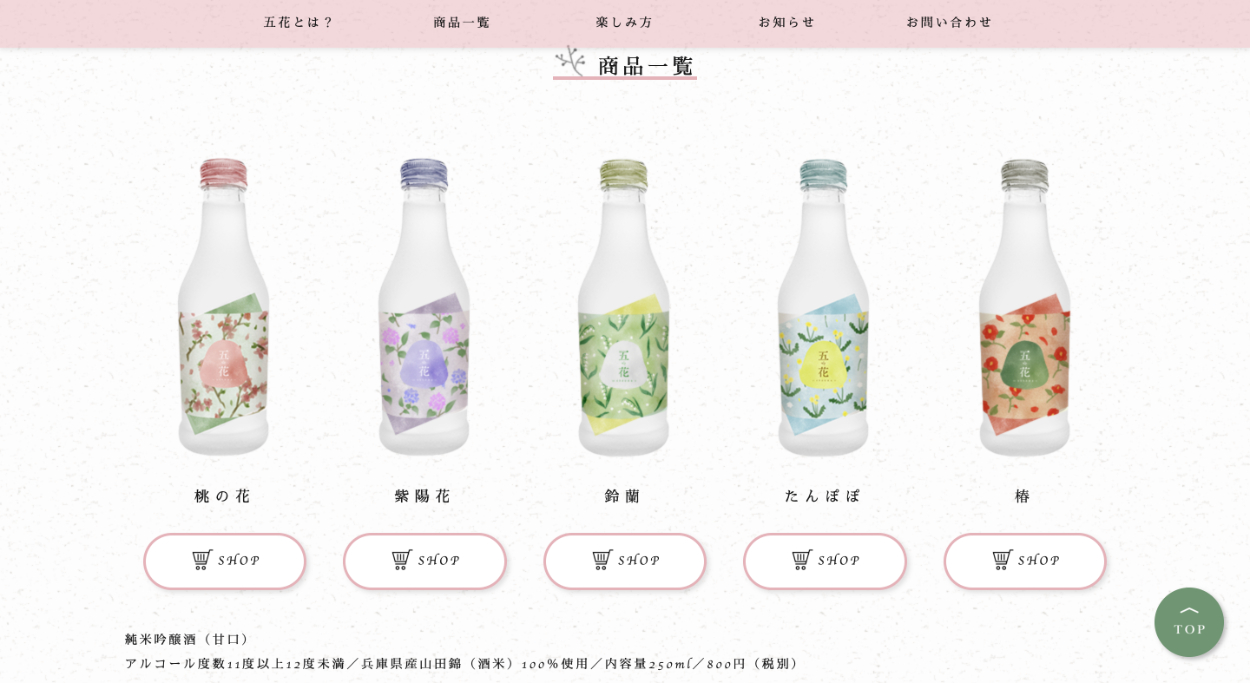1250x683 pixels.
Task: Open the 楽しみ方 navigation link
Action: [x=624, y=22]
